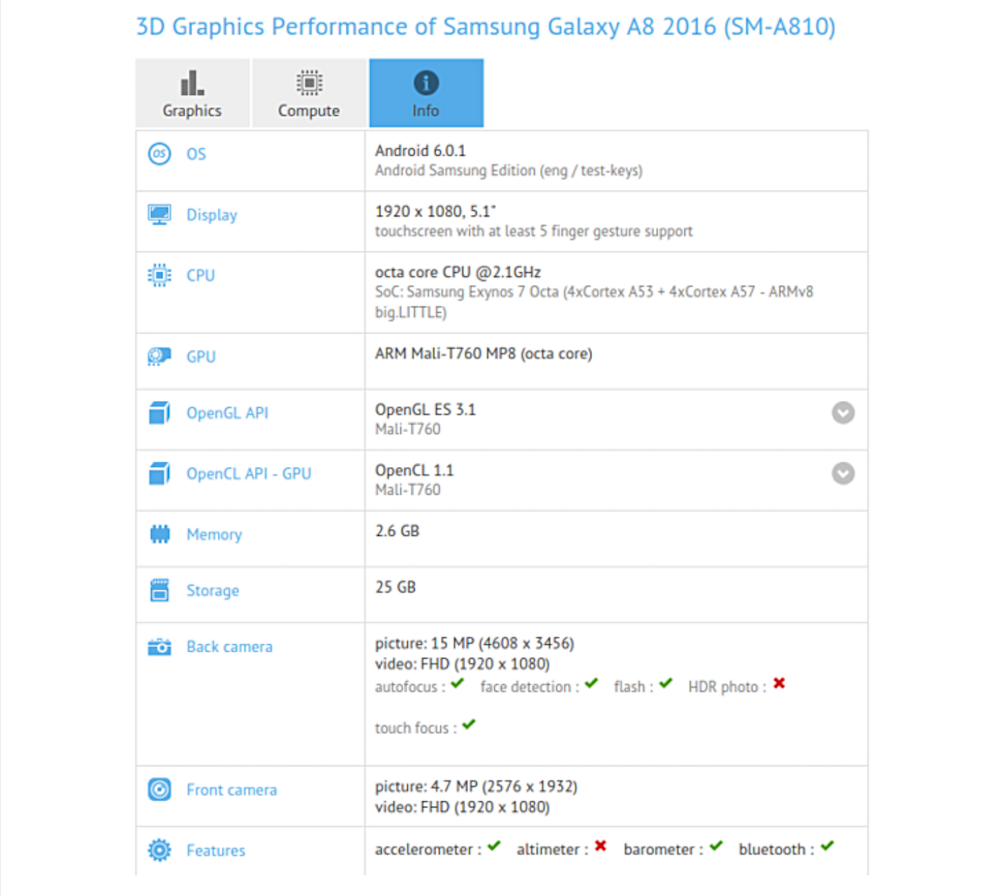This screenshot has width=1000, height=896.
Task: Click the Display label
Action: click(212, 215)
